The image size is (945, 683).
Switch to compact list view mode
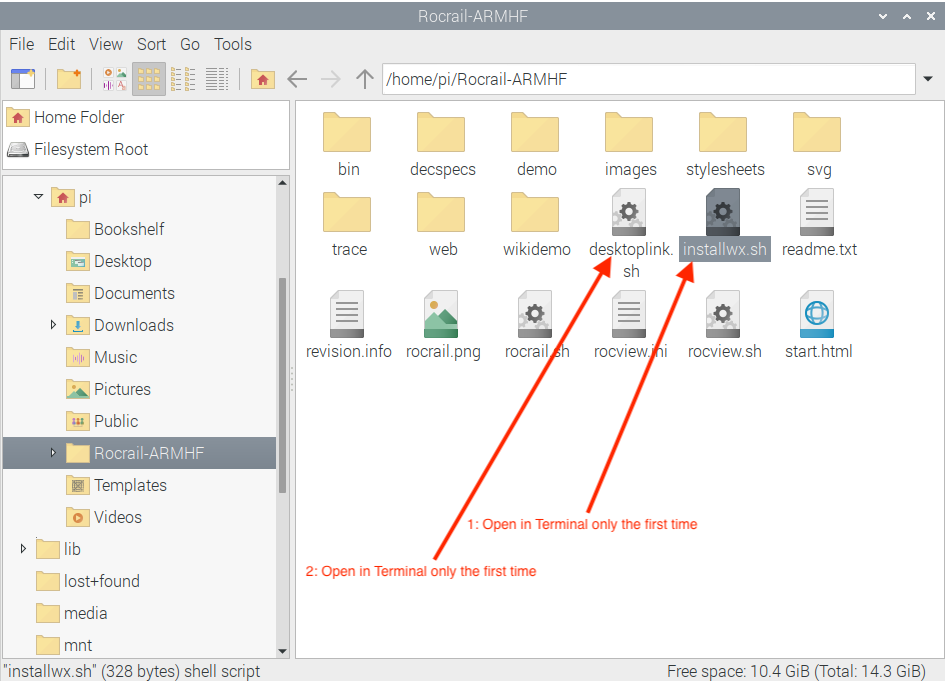pyautogui.click(x=183, y=79)
